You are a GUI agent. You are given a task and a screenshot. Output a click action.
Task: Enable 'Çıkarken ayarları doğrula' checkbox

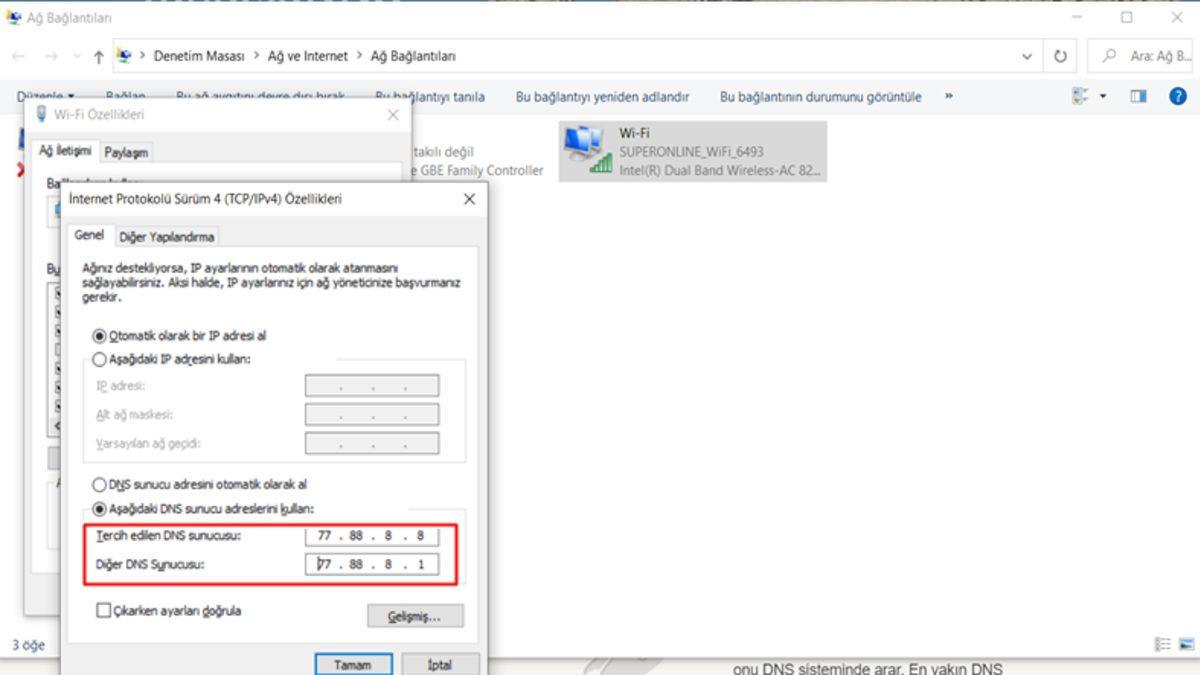(103, 610)
